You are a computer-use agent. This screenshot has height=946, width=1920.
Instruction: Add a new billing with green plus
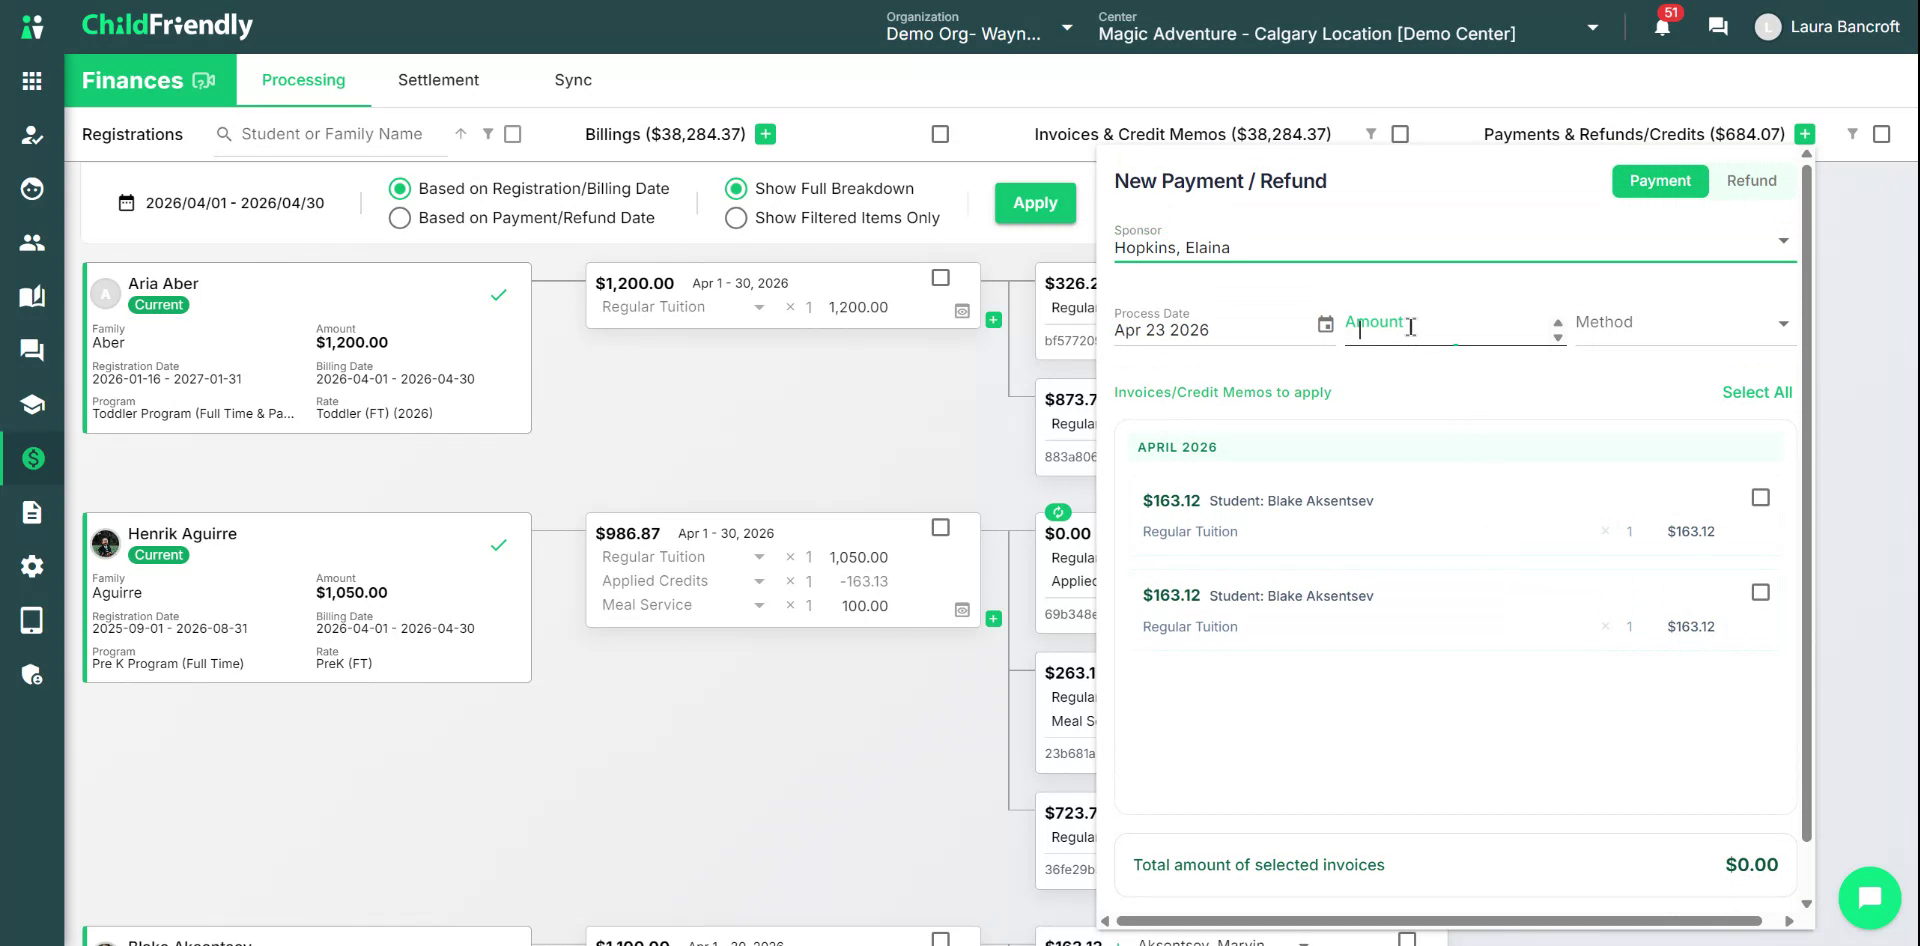click(766, 134)
